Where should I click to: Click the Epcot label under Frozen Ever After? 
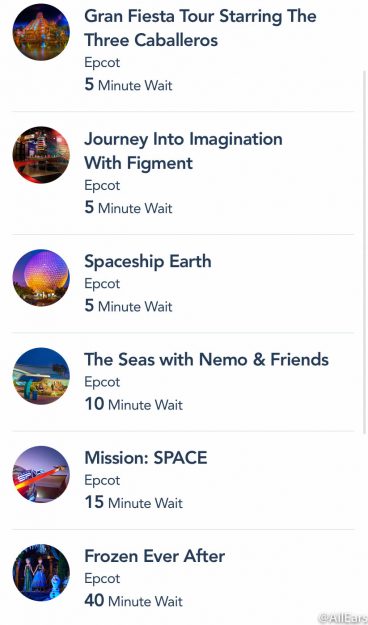click(102, 579)
